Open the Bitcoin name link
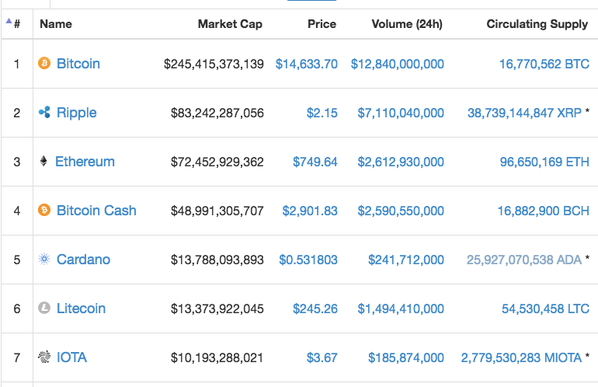The width and height of the screenshot is (598, 387). click(78, 63)
